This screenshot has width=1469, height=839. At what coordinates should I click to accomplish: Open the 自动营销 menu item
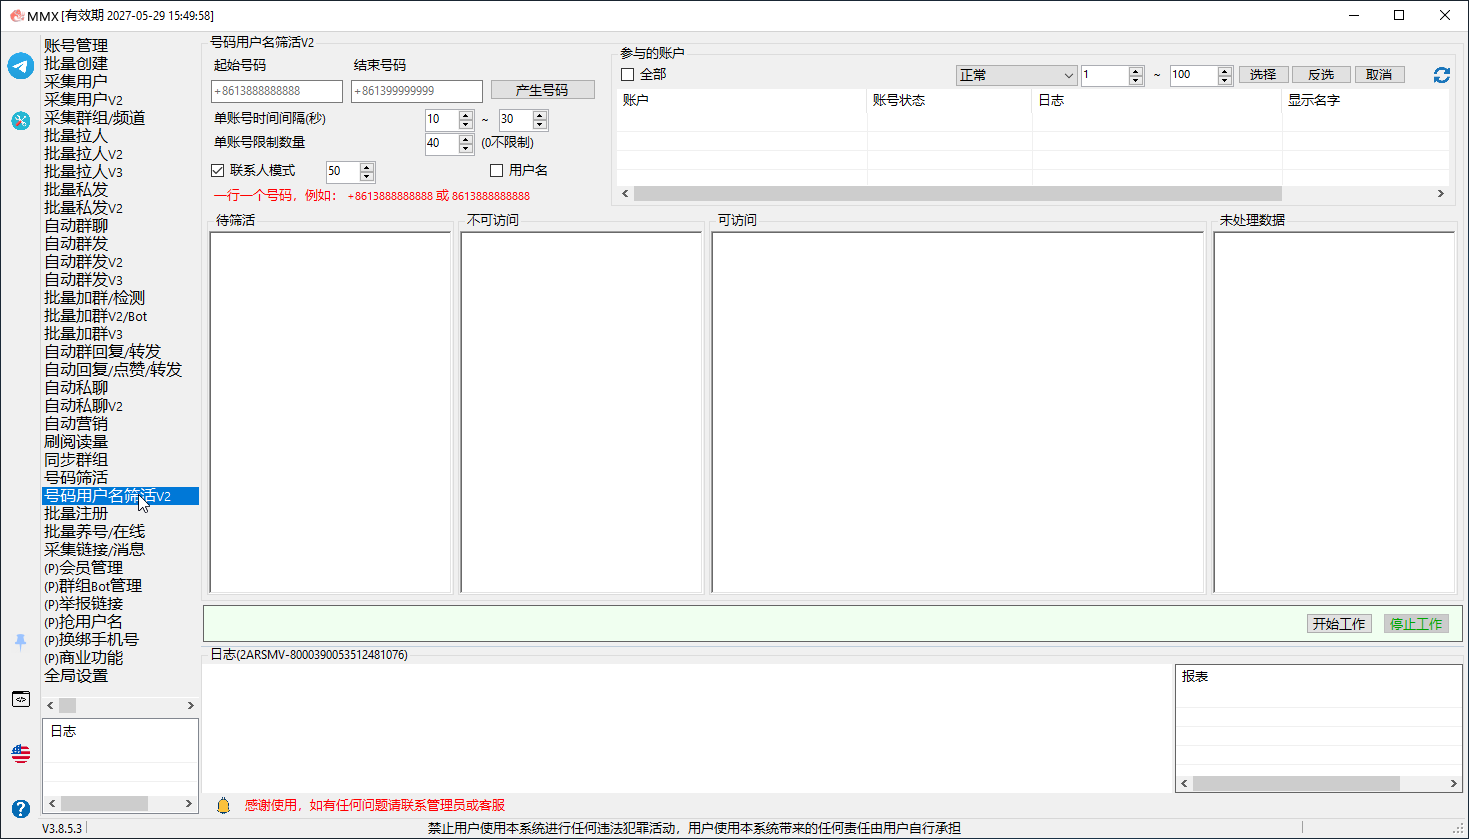[76, 424]
